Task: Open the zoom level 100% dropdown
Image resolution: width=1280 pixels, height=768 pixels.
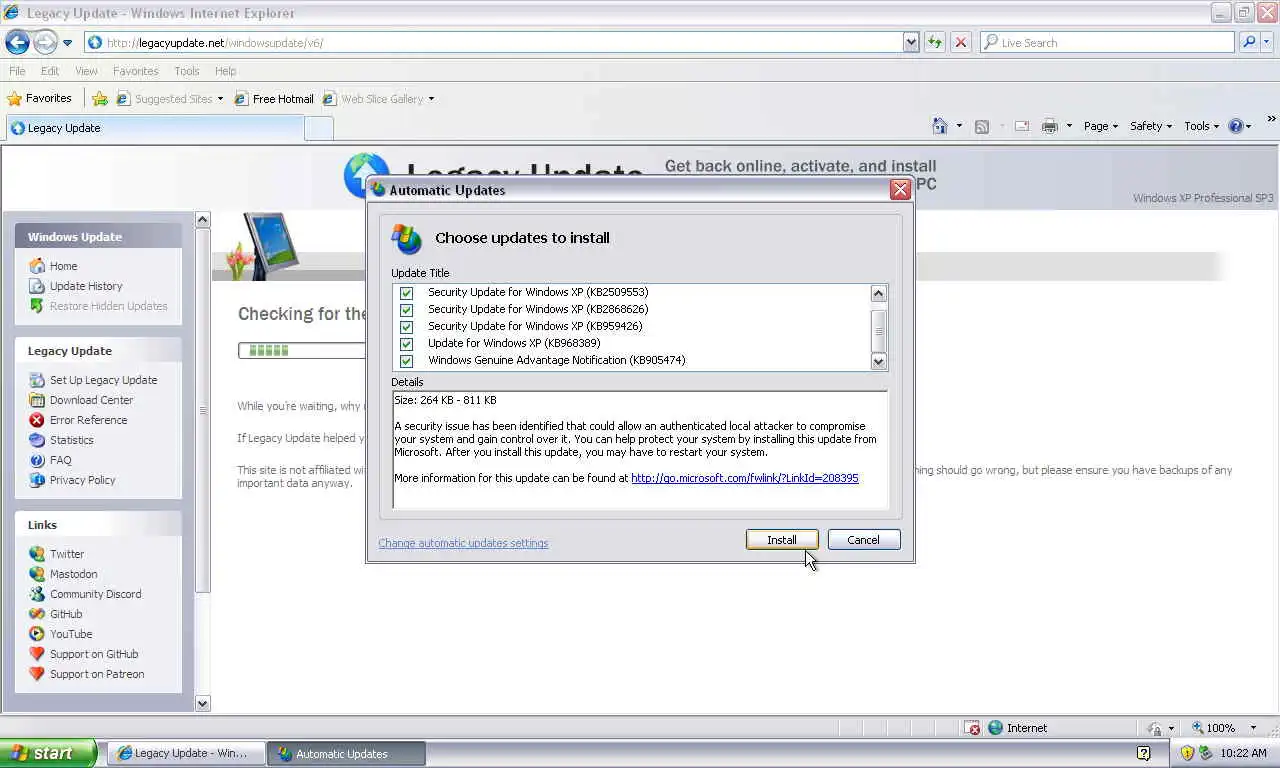Action: tap(1256, 728)
